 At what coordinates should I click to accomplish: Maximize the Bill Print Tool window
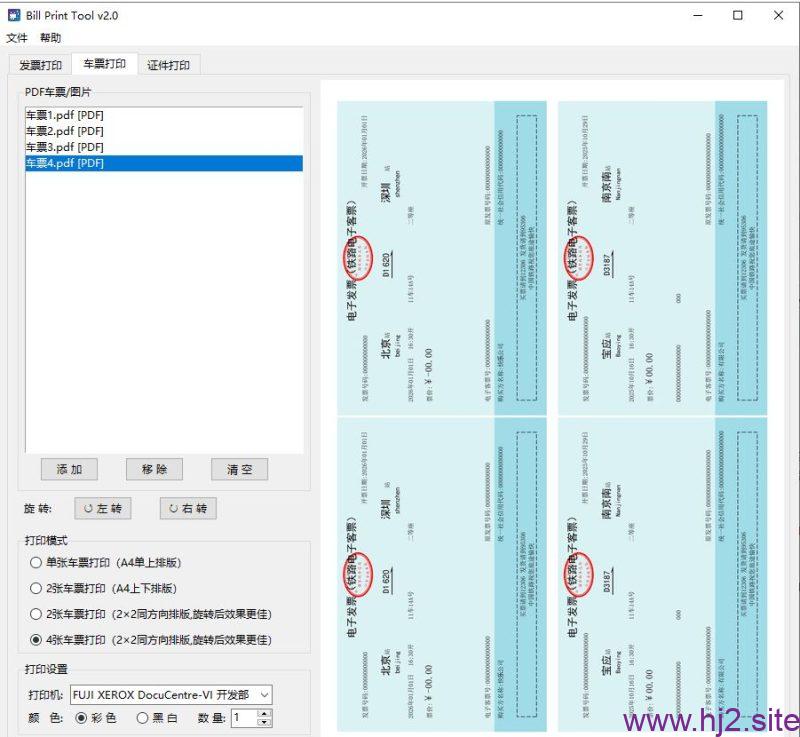tap(738, 15)
